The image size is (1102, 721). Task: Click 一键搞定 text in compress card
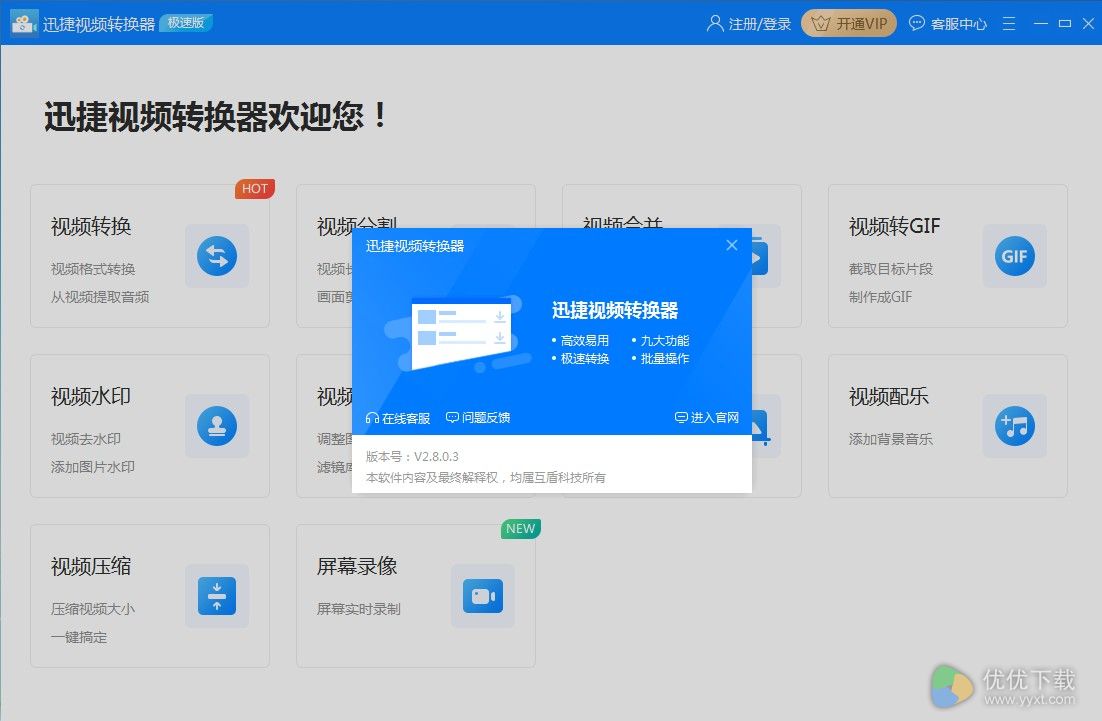click(x=79, y=637)
